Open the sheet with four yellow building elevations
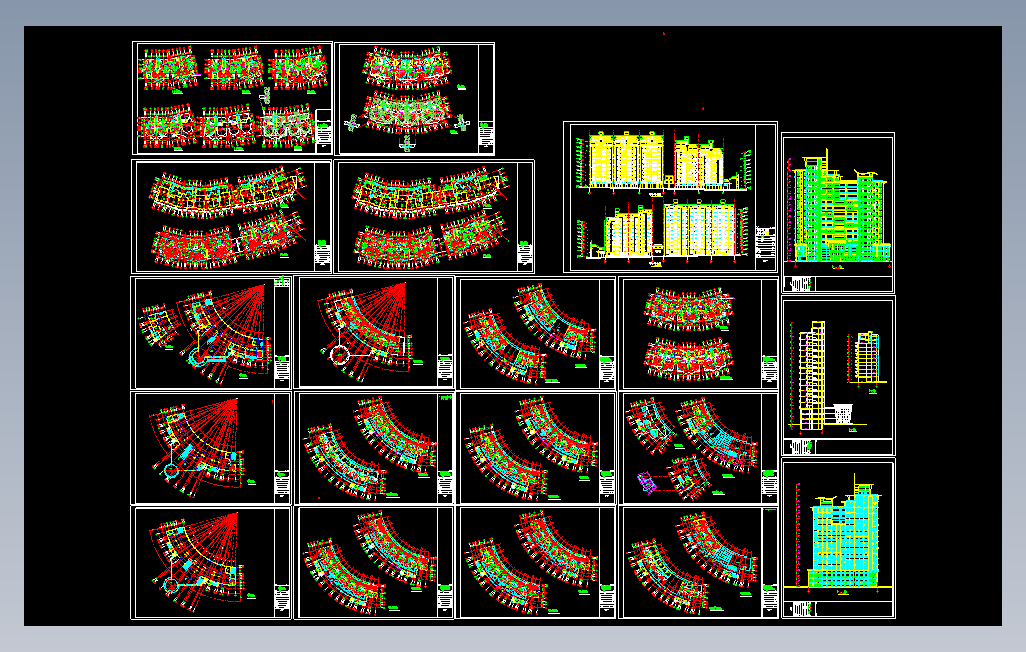Viewport: 1026px width, 652px height. [x=670, y=197]
